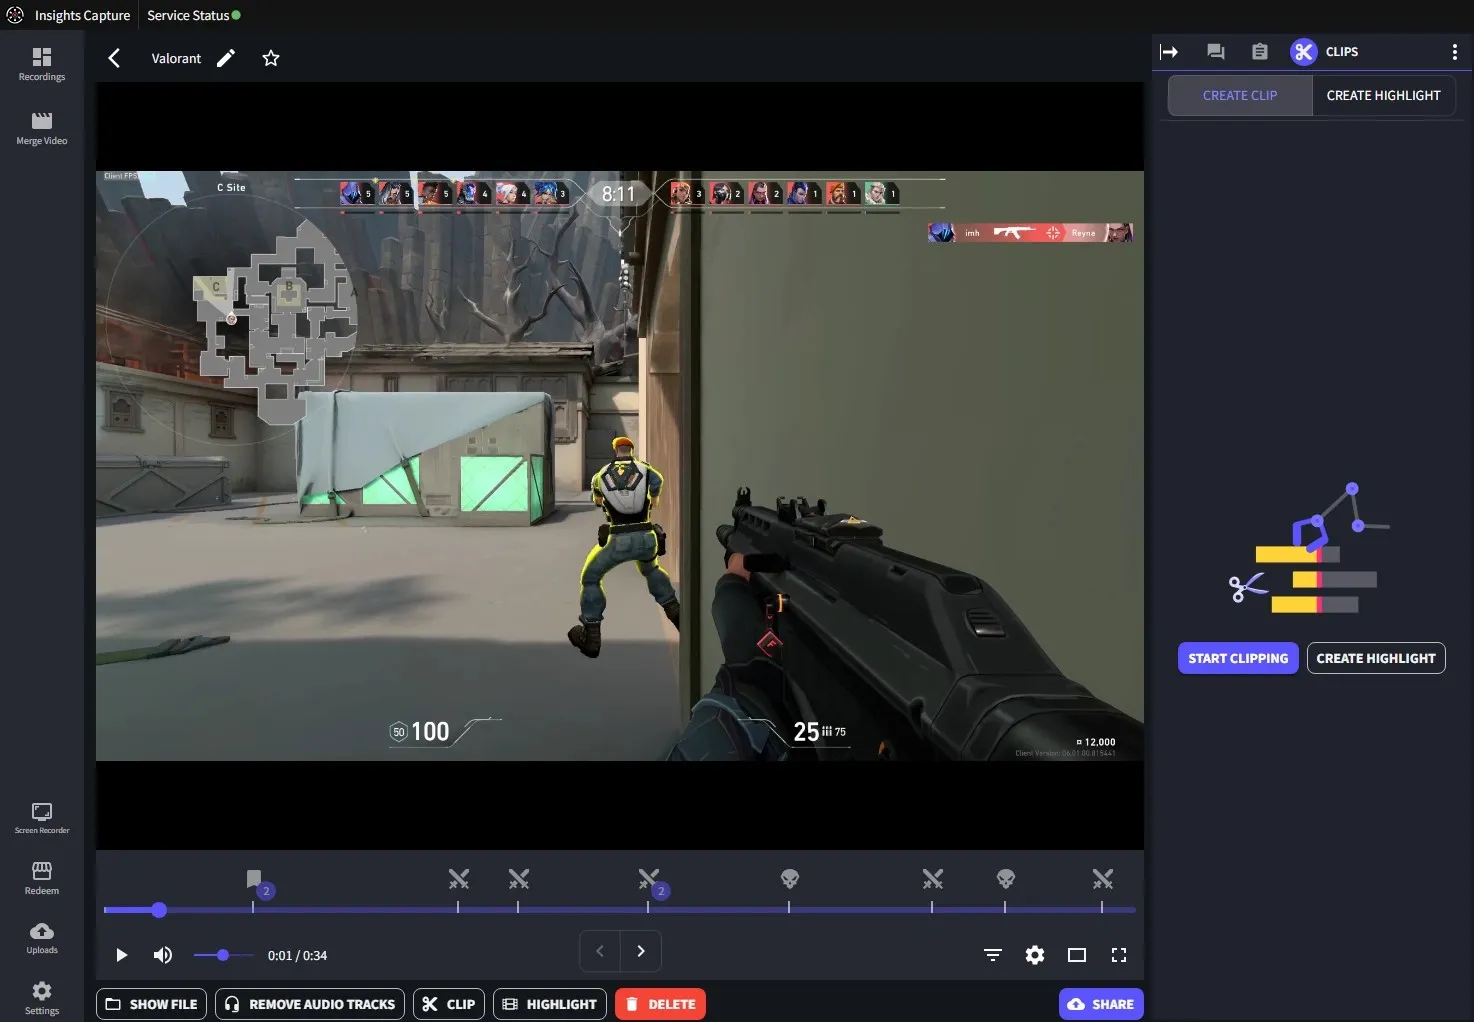
Task: Open the Clips panel scissors icon
Action: (1303, 51)
